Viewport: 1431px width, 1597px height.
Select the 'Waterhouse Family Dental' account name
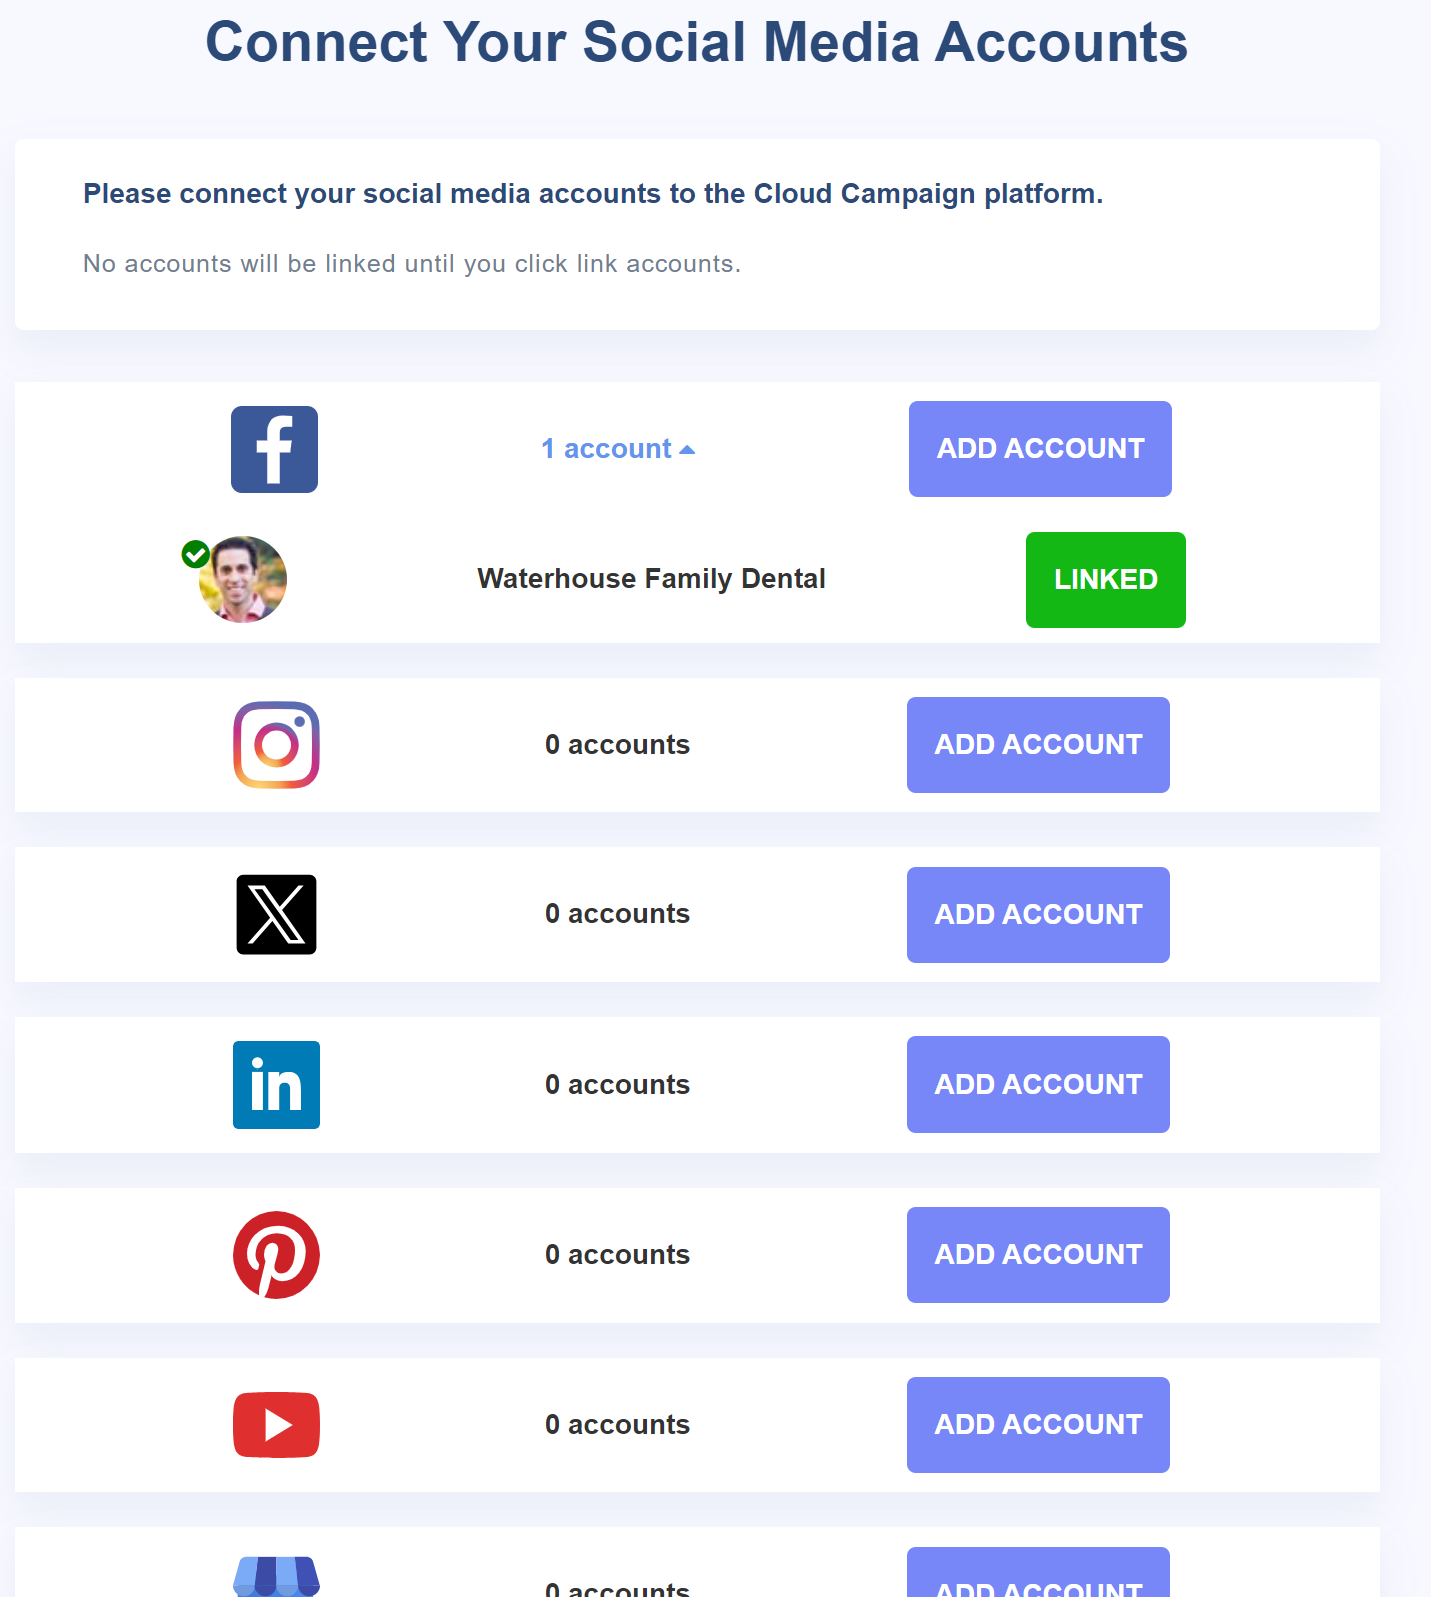(x=651, y=579)
